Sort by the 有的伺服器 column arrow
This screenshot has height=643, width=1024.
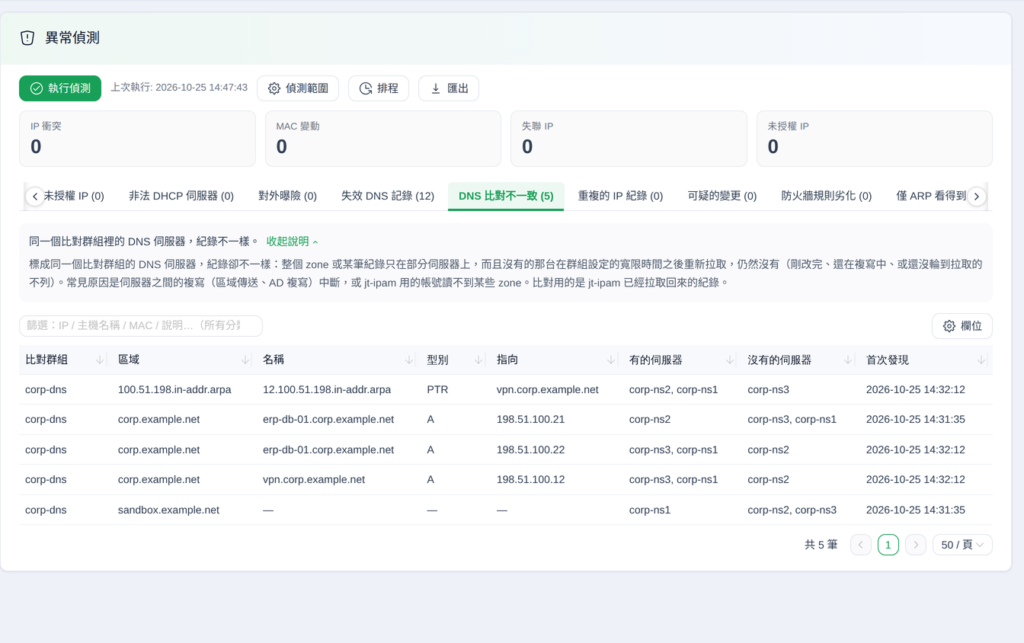click(729, 360)
